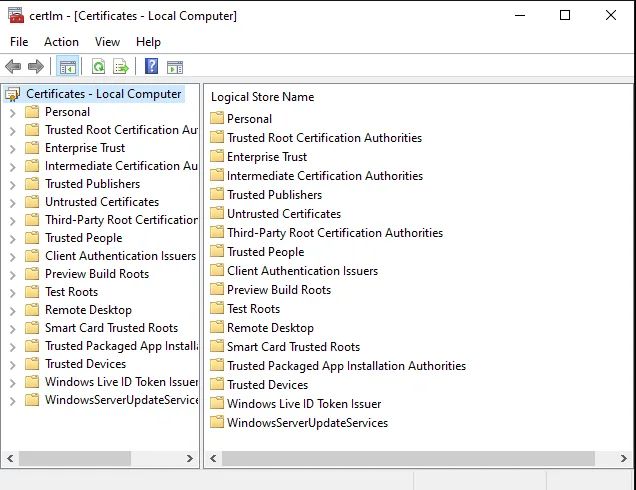
Task: Click the Forward arrow toolbar icon
Action: 36,67
